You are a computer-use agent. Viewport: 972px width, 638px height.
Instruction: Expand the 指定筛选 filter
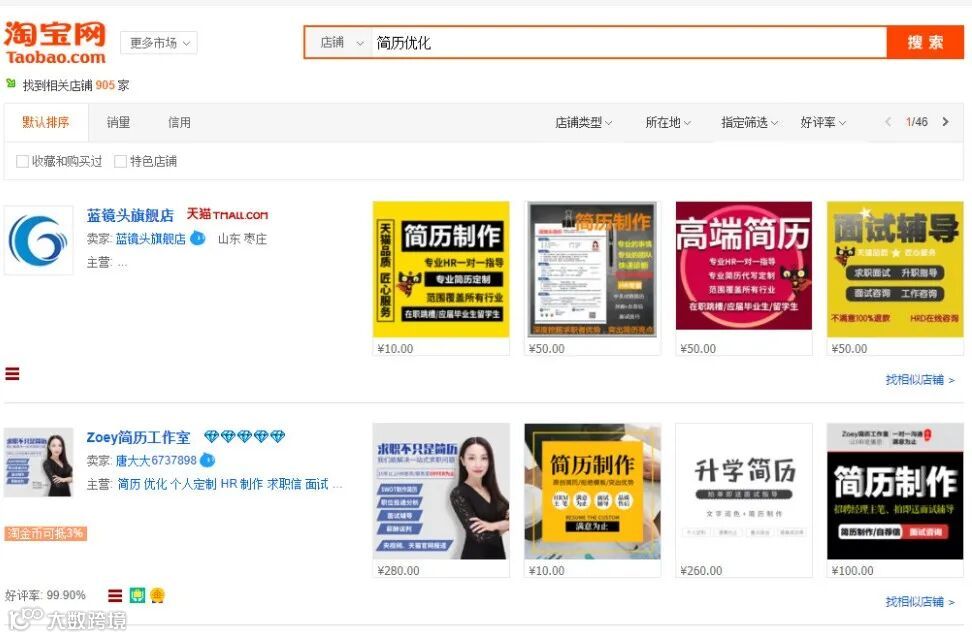(x=749, y=123)
